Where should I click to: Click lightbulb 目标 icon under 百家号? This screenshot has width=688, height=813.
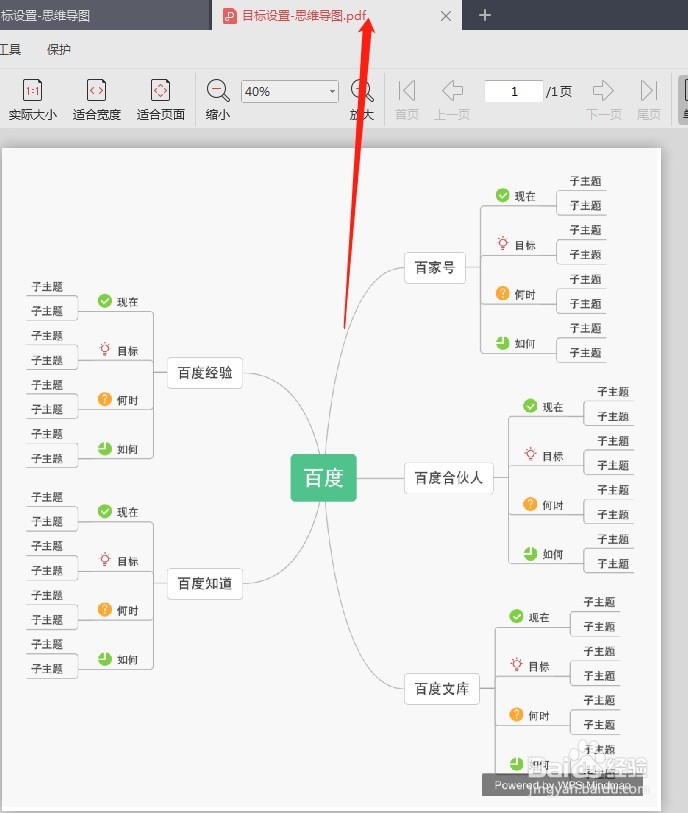(502, 243)
